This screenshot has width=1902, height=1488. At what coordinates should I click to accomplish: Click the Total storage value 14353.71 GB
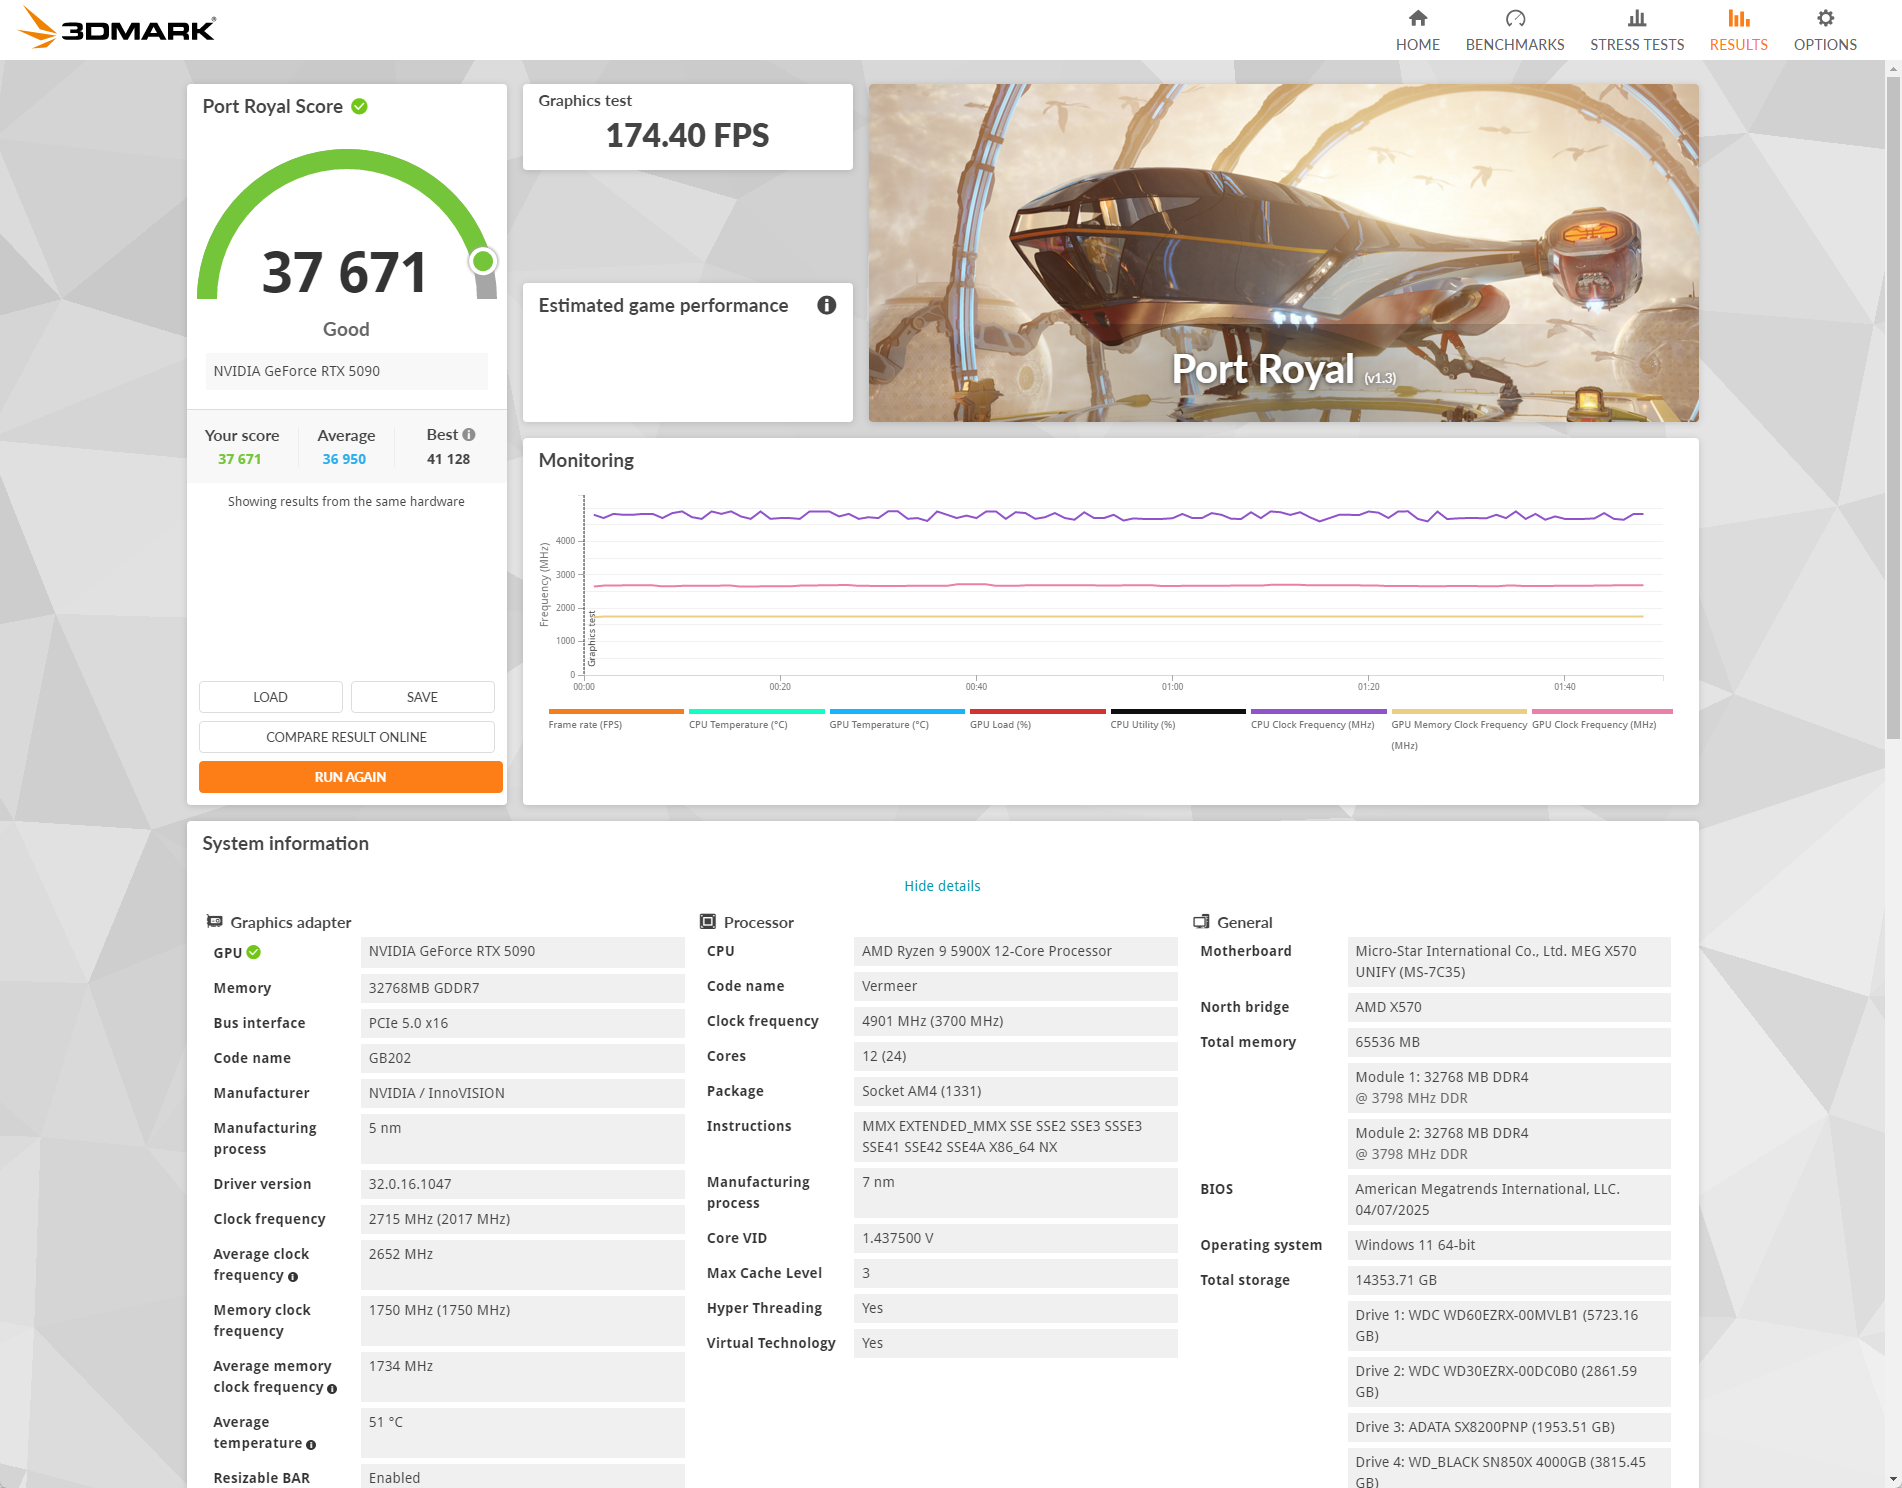pyautogui.click(x=1509, y=1280)
